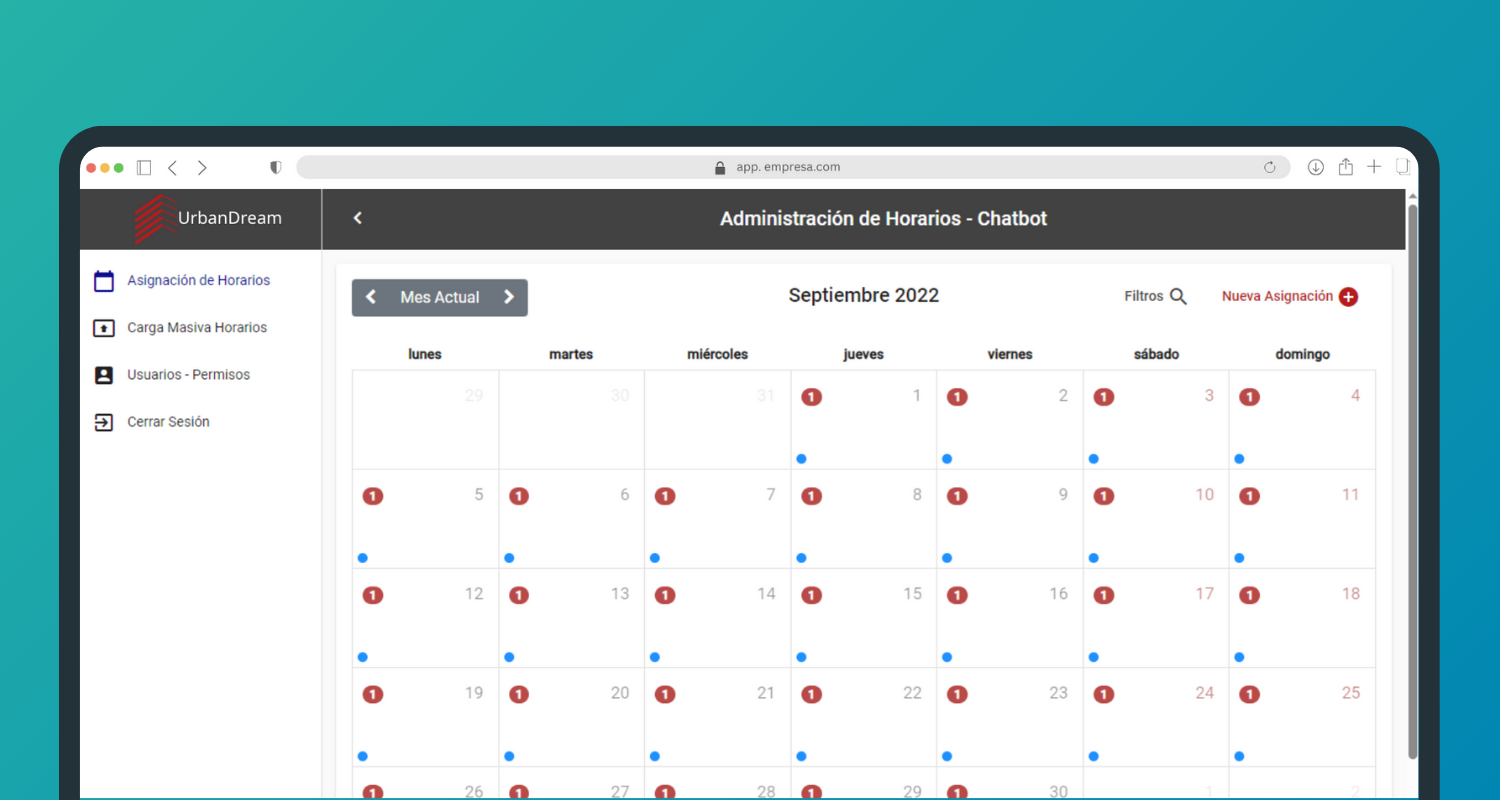Advance to next month with right chevron
1500x800 pixels.
point(508,297)
